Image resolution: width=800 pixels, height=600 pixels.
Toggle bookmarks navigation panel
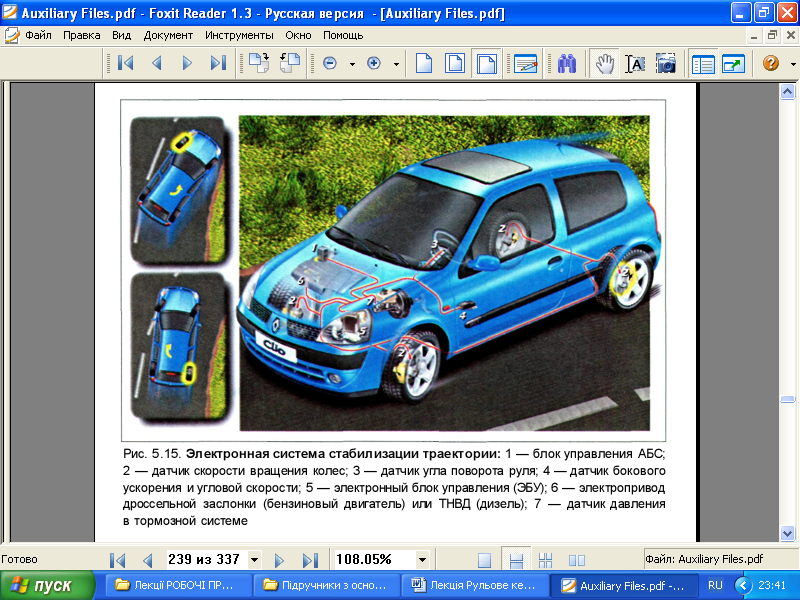pyautogui.click(x=703, y=63)
